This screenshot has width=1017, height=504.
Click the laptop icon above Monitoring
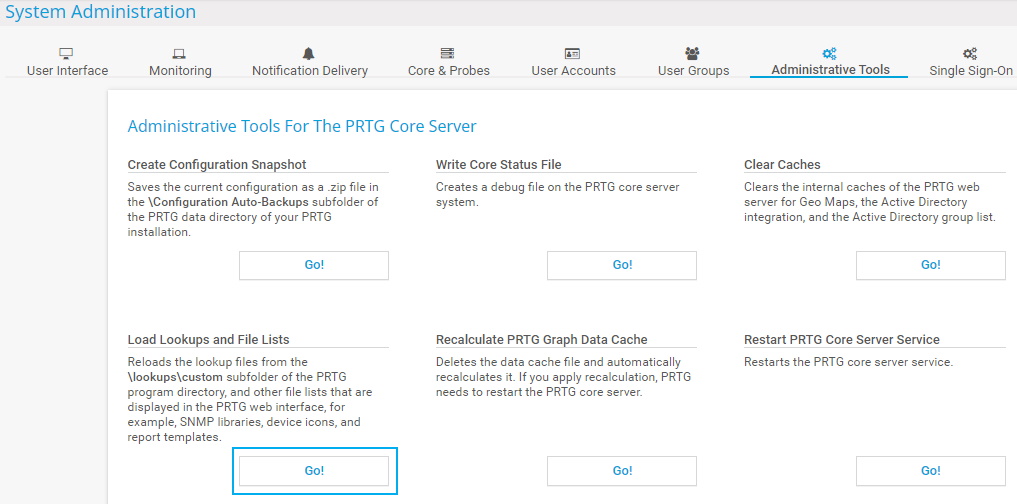[x=180, y=53]
